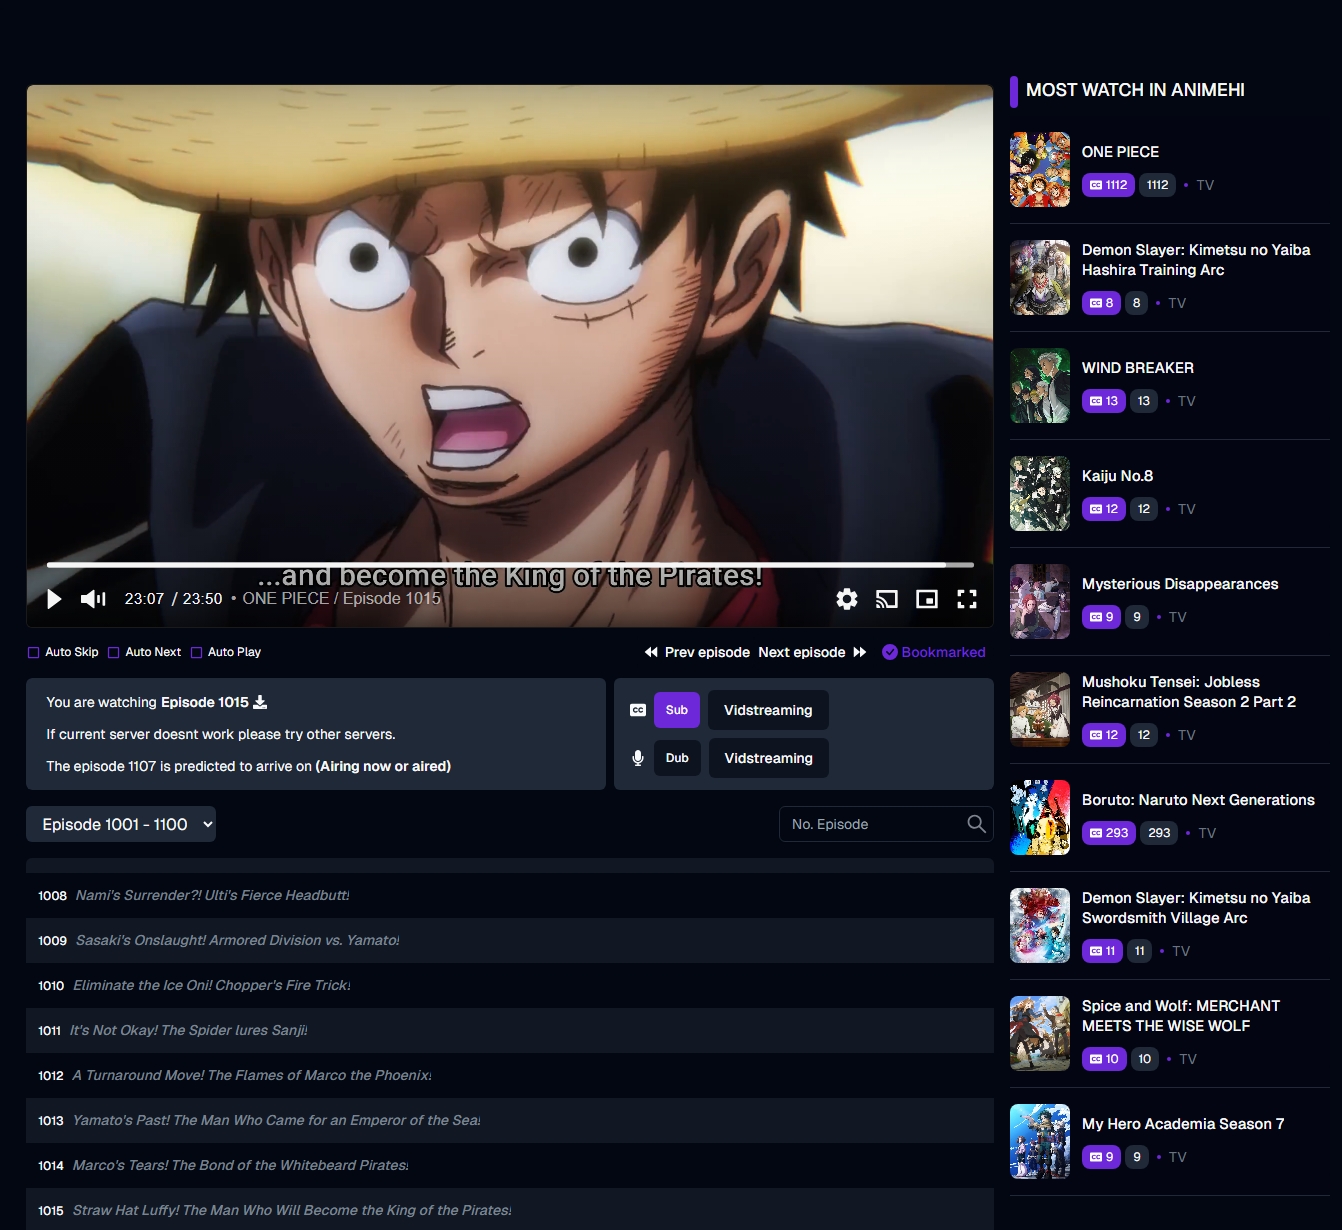This screenshot has width=1342, height=1230.
Task: Open Mushoku Tensei poster thumbnail
Action: [x=1040, y=709]
